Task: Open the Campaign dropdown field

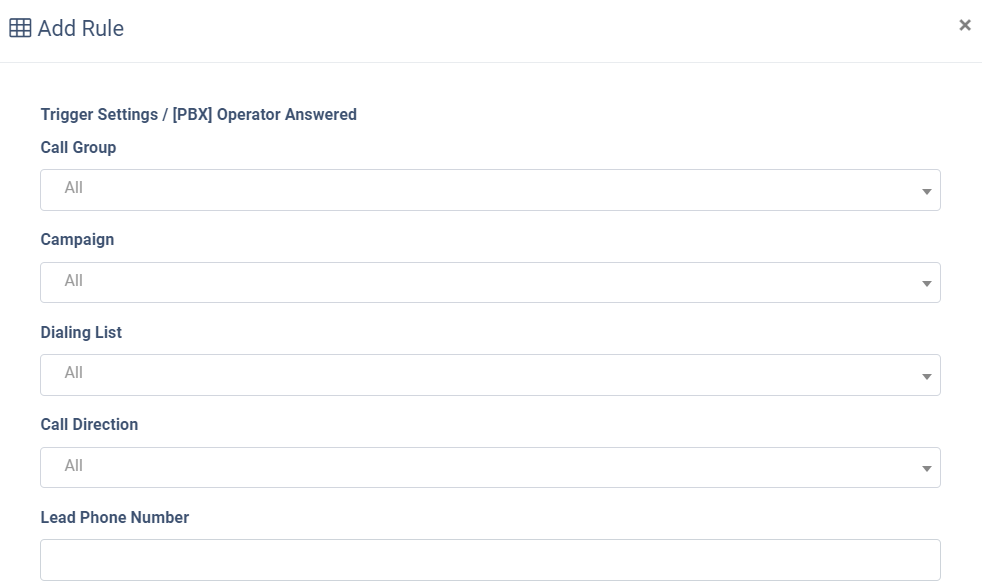Action: (x=490, y=282)
